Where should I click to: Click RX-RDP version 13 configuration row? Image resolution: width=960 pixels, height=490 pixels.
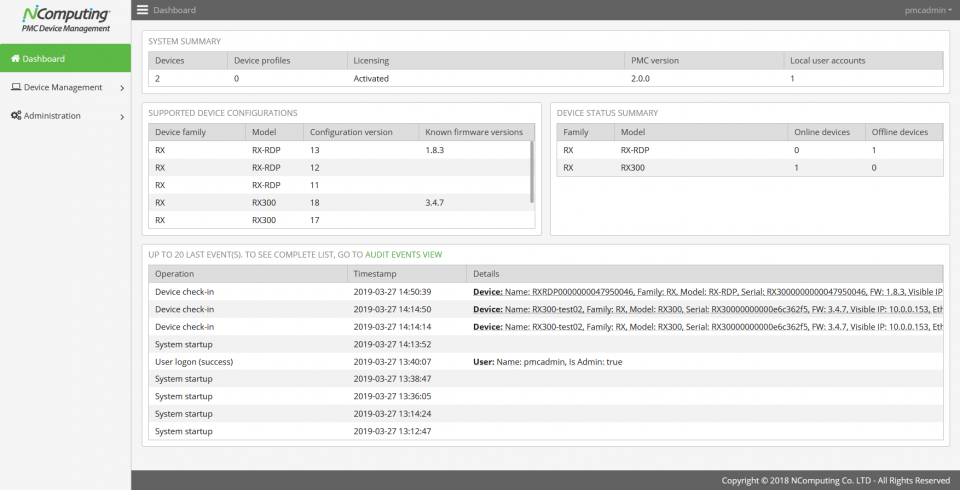pyautogui.click(x=340, y=150)
